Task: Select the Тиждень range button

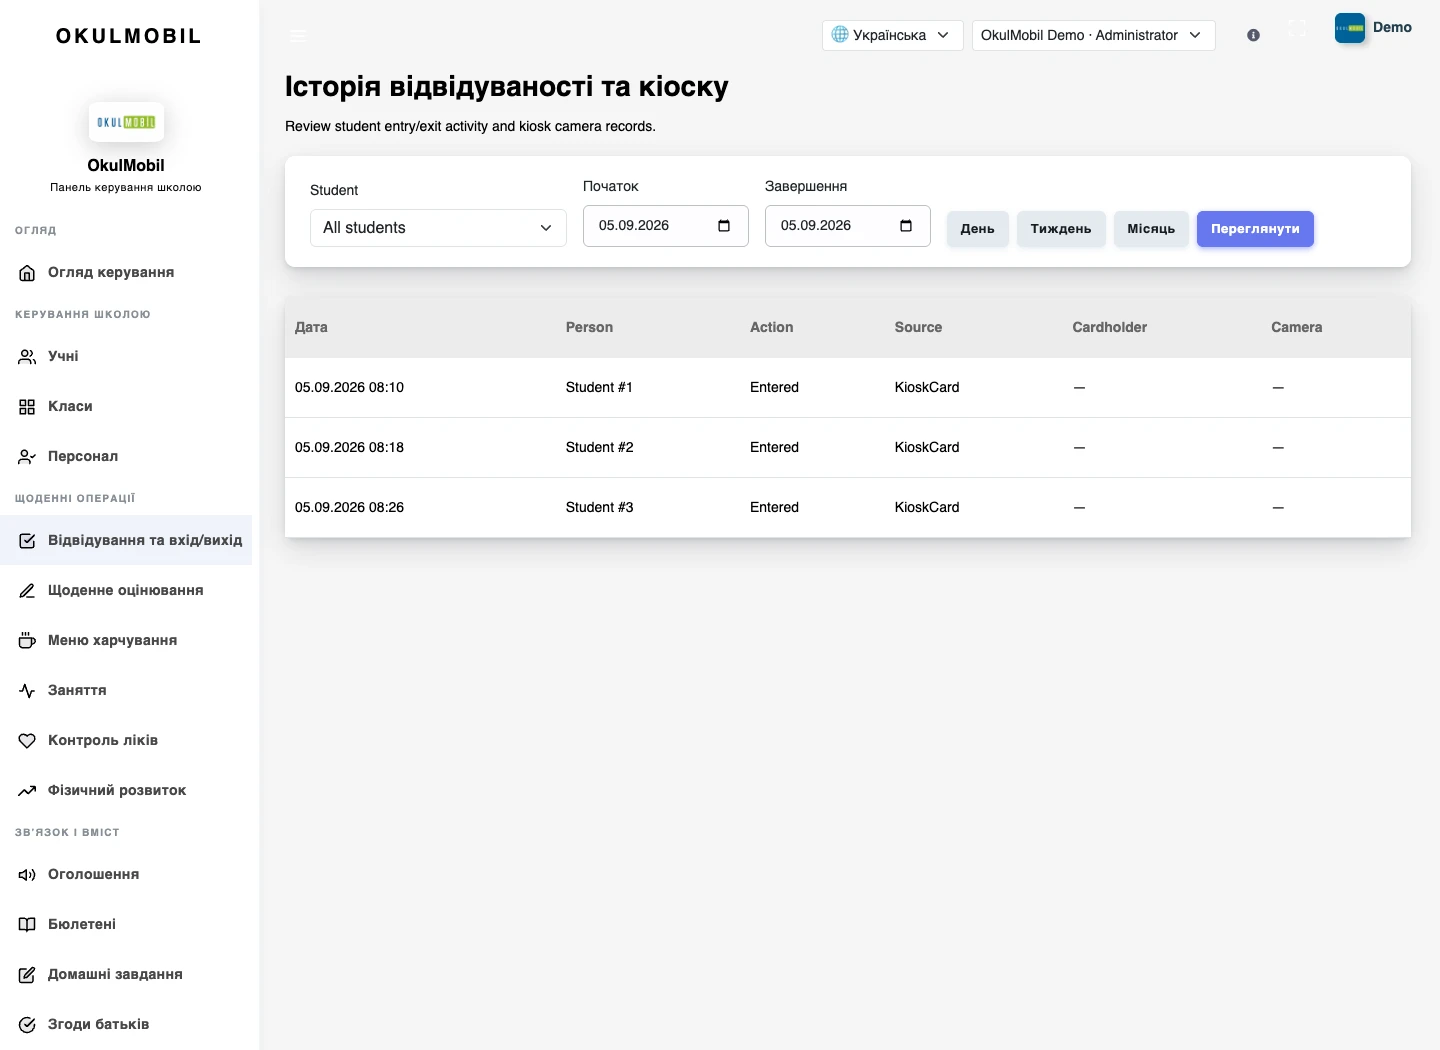Action: [x=1061, y=229]
